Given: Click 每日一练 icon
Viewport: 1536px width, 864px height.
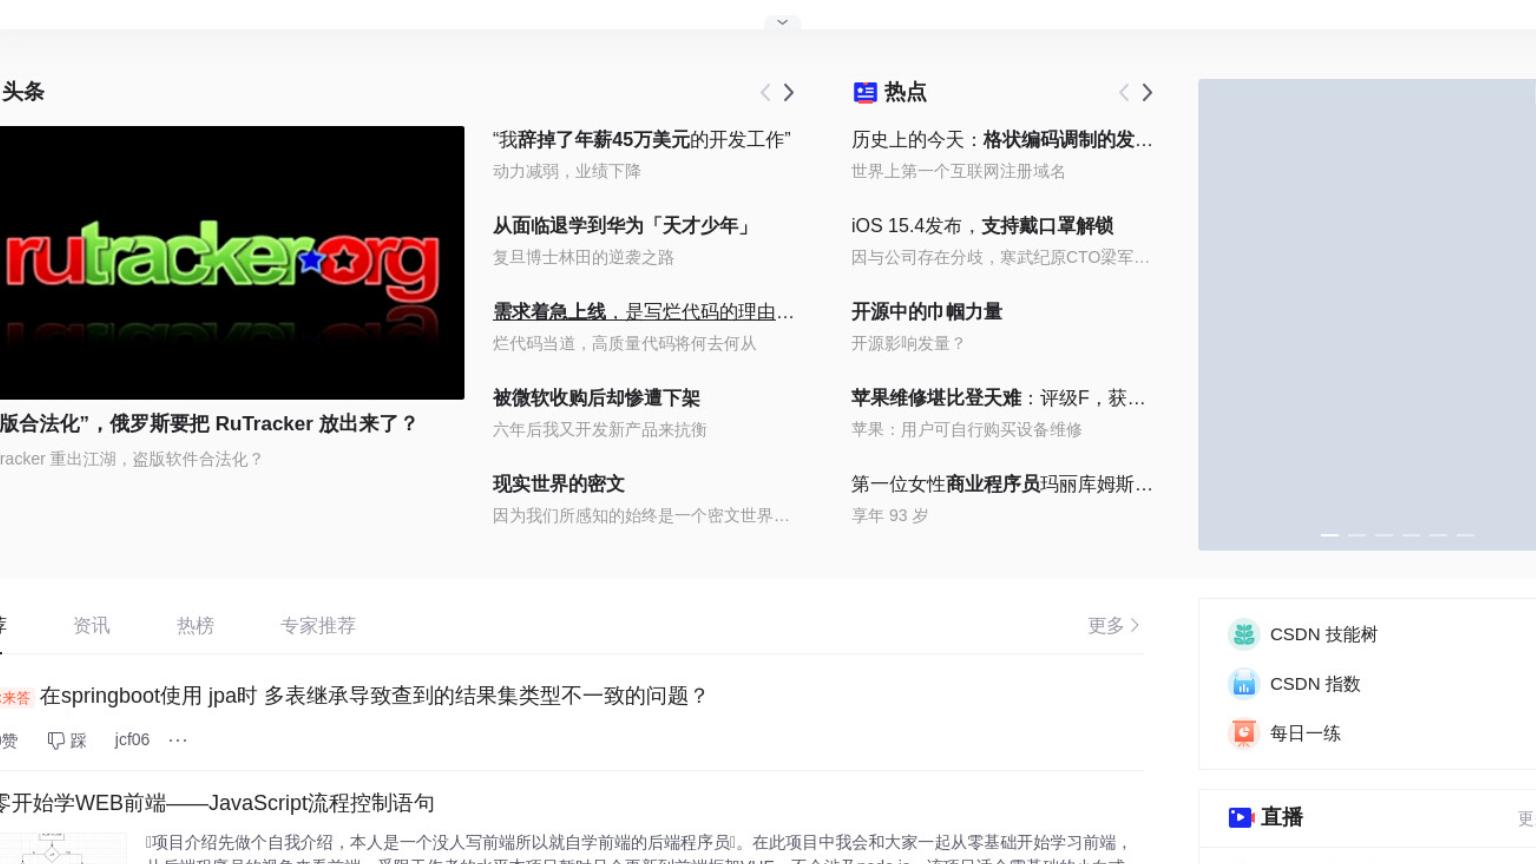Looking at the screenshot, I should 1244,733.
